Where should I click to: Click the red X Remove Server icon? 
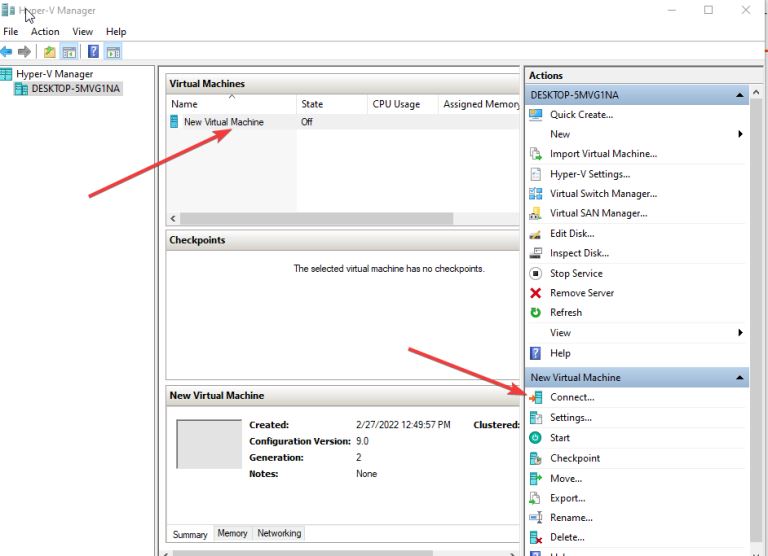pos(536,293)
